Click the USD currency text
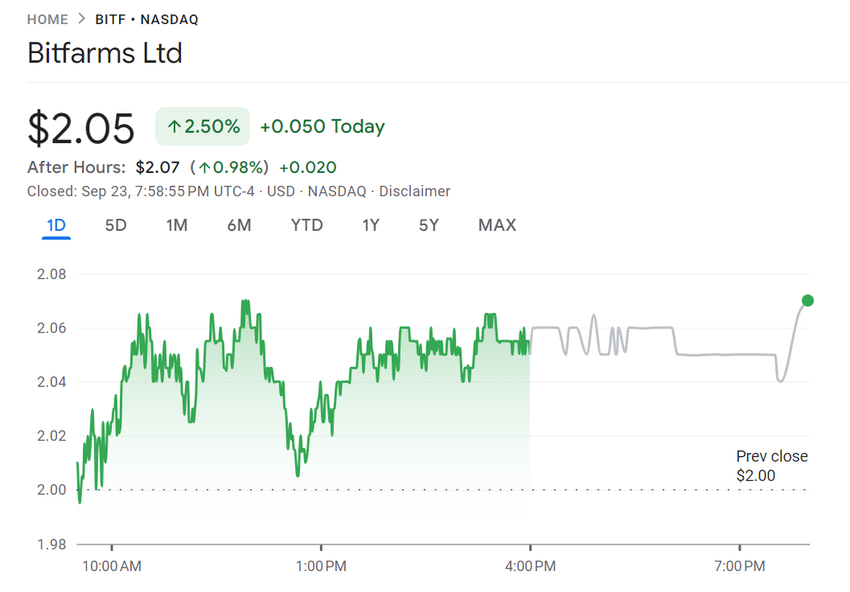850x592 pixels. pos(281,191)
